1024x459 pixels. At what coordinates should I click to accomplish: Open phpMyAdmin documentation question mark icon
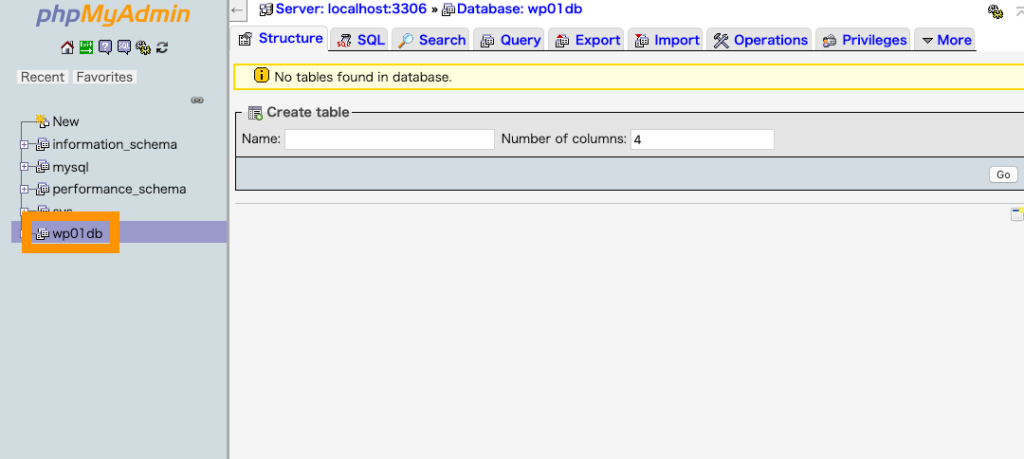[x=105, y=47]
